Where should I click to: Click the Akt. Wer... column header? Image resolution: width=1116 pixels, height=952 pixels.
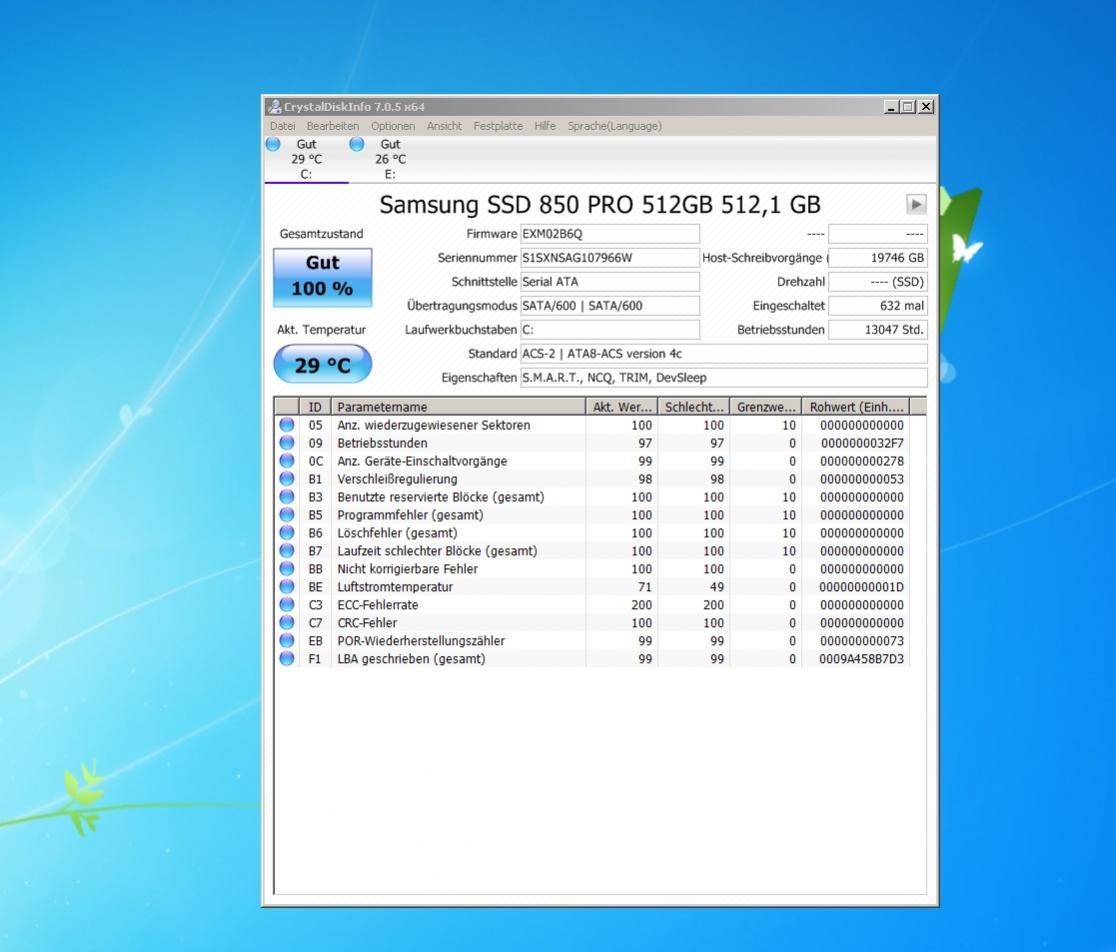[x=622, y=407]
